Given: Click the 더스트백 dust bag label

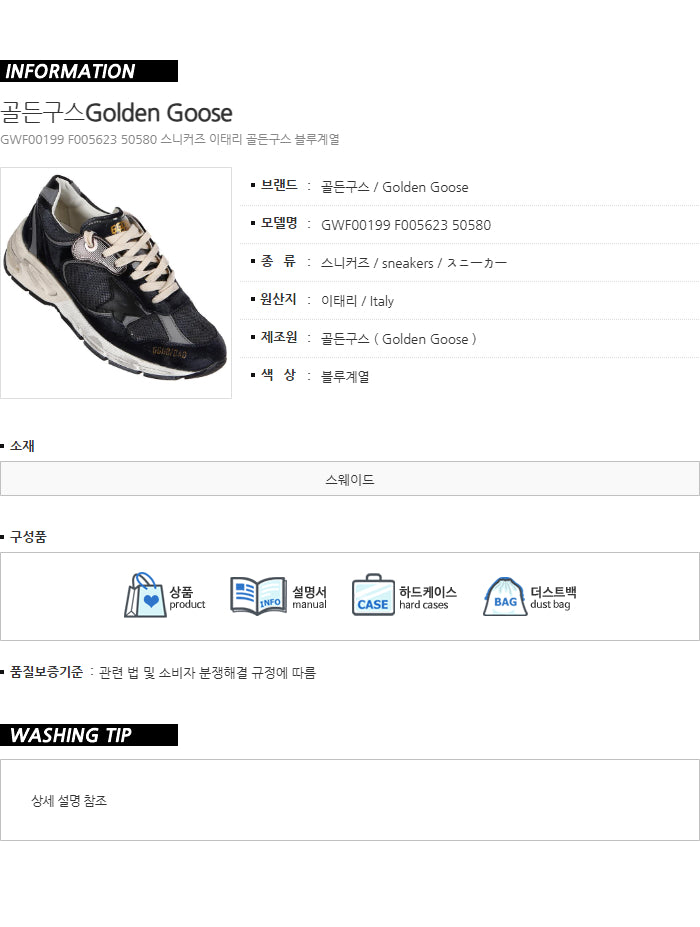Looking at the screenshot, I should coord(553,597).
